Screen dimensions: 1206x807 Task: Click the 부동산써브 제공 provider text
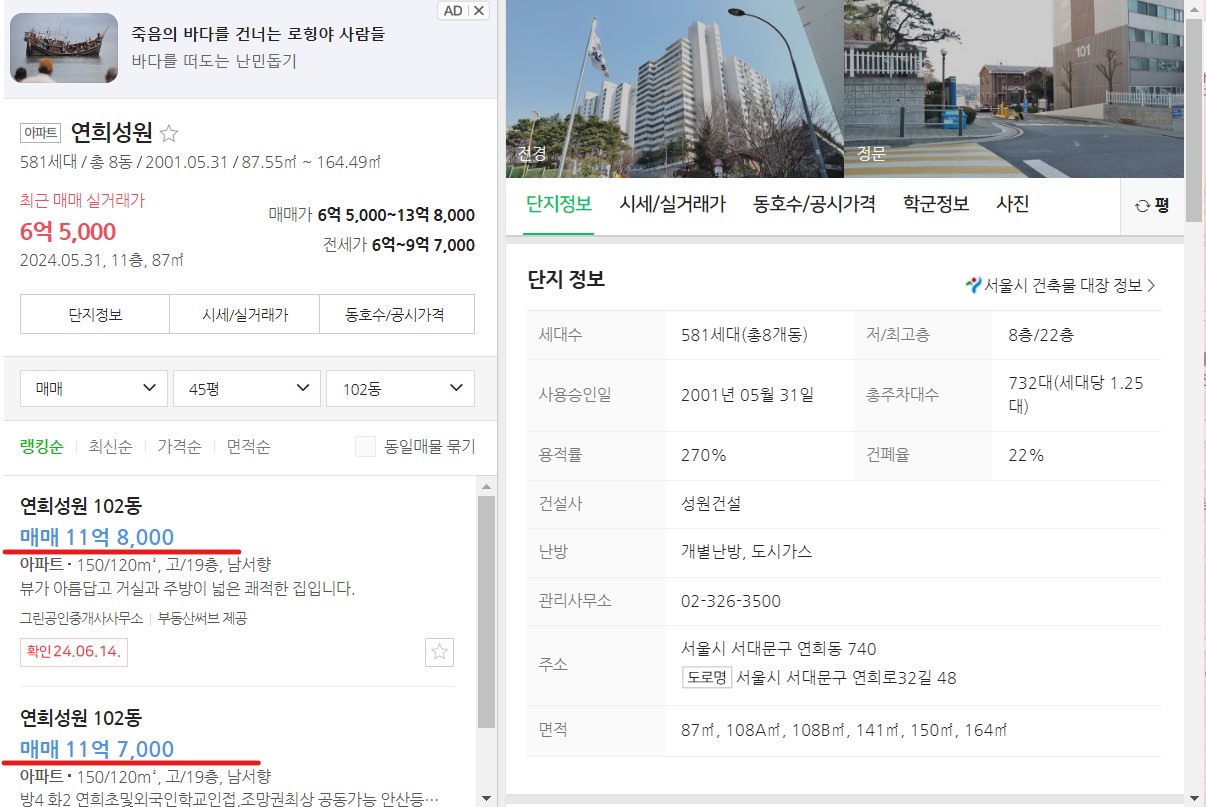point(202,618)
